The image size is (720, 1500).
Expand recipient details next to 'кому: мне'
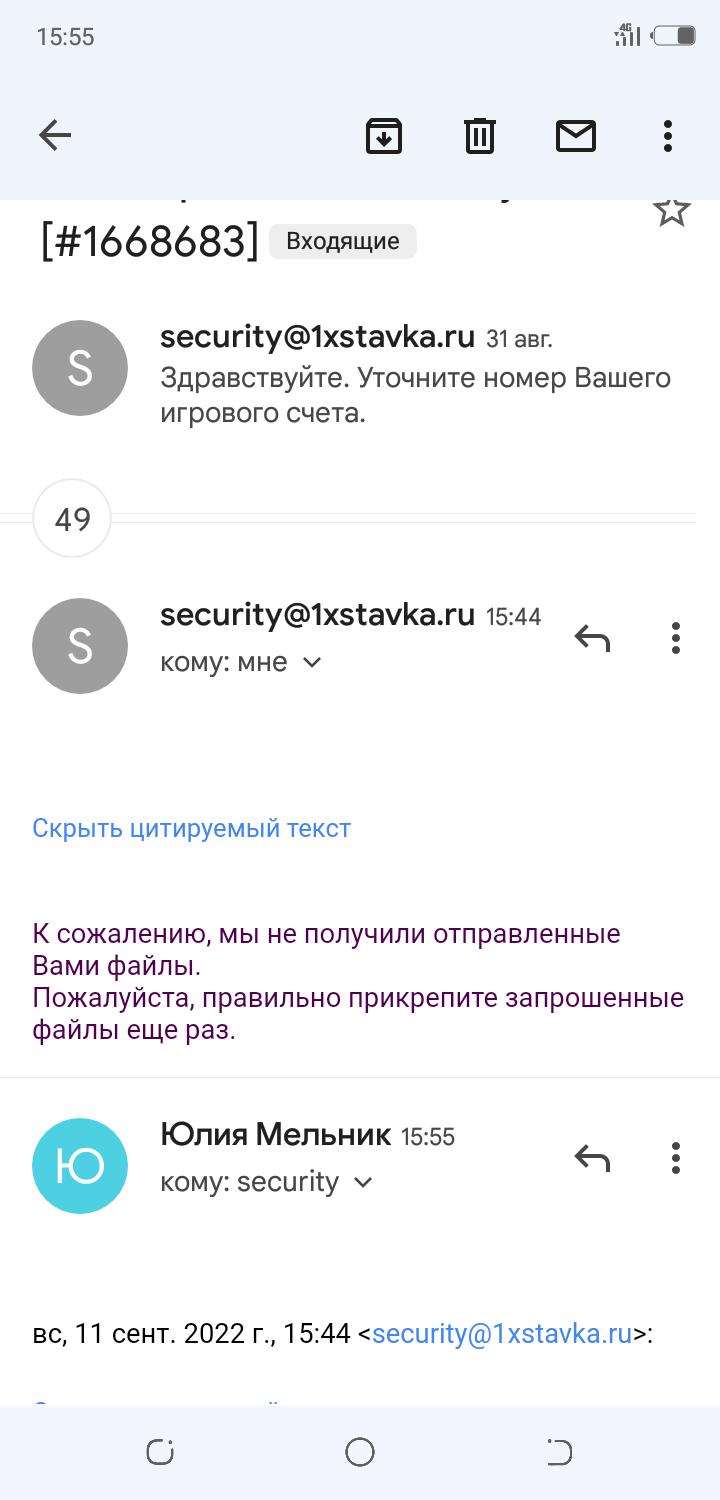click(312, 662)
